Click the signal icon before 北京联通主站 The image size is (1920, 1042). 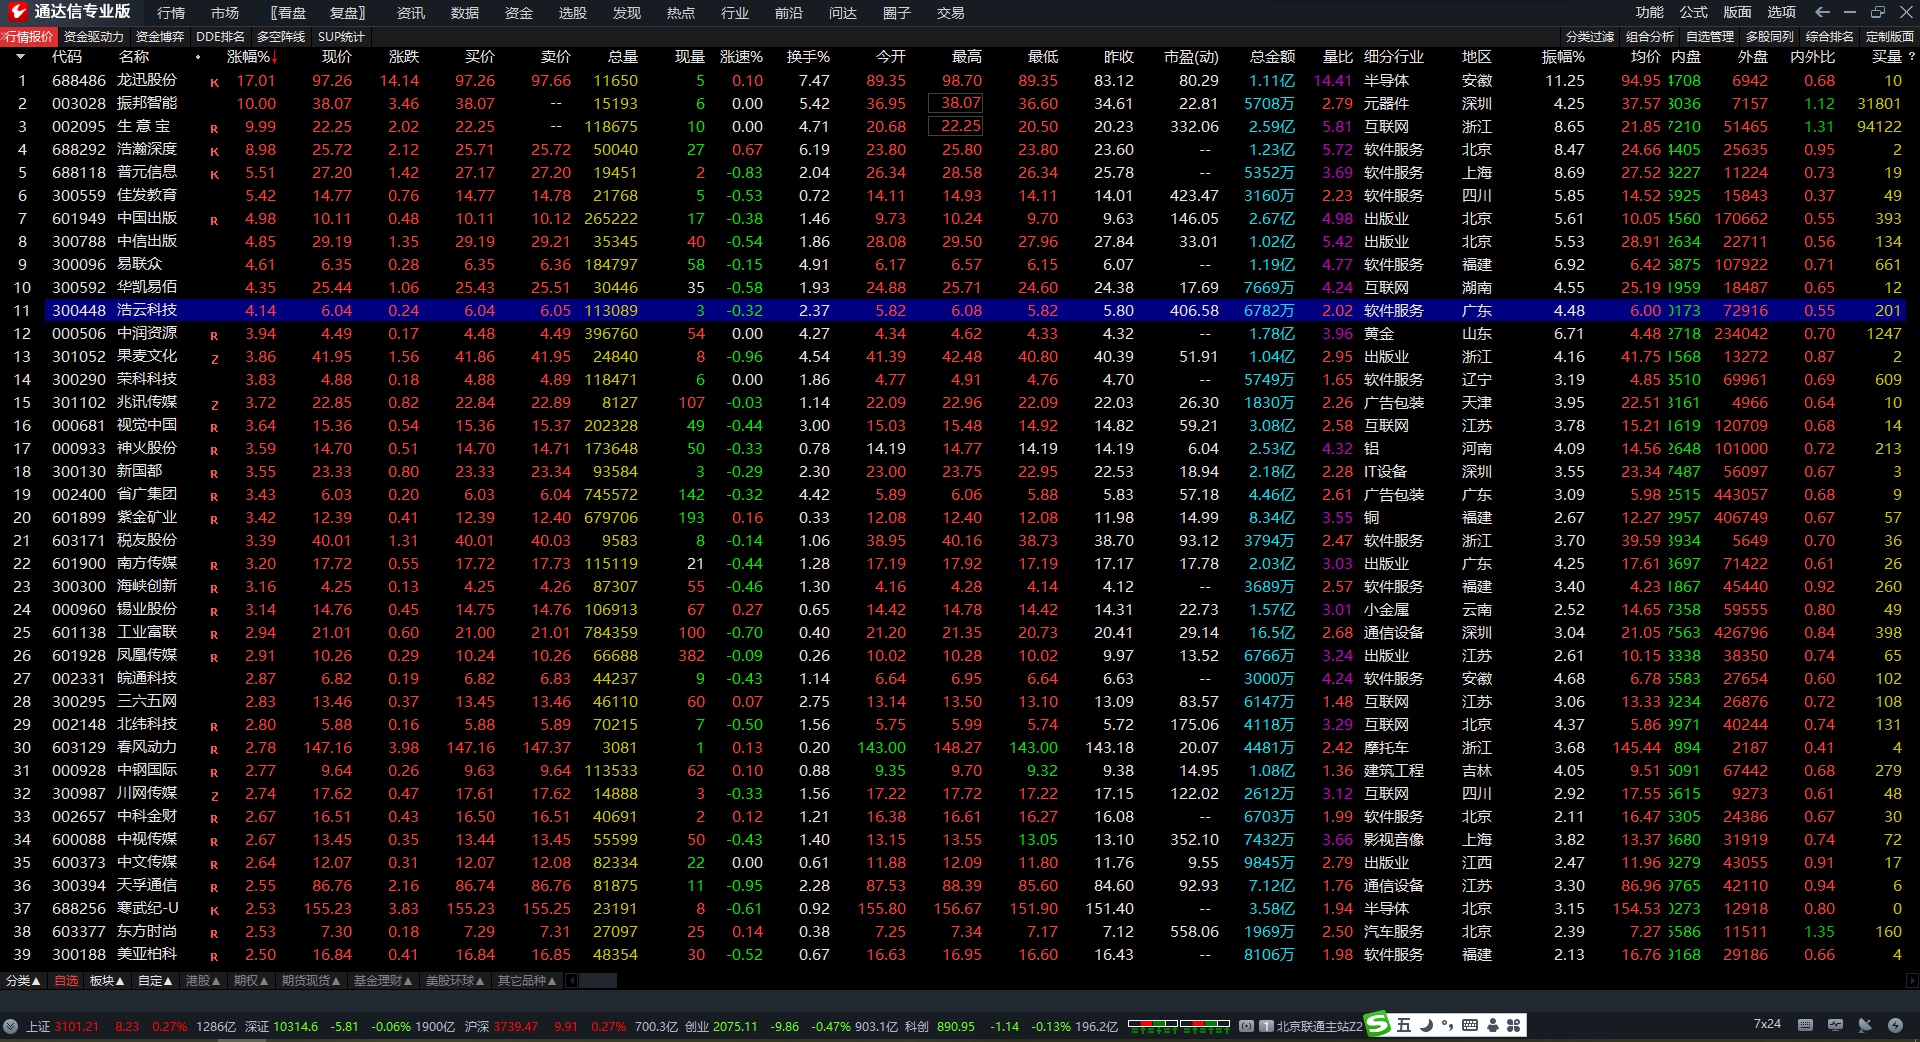(1246, 1026)
